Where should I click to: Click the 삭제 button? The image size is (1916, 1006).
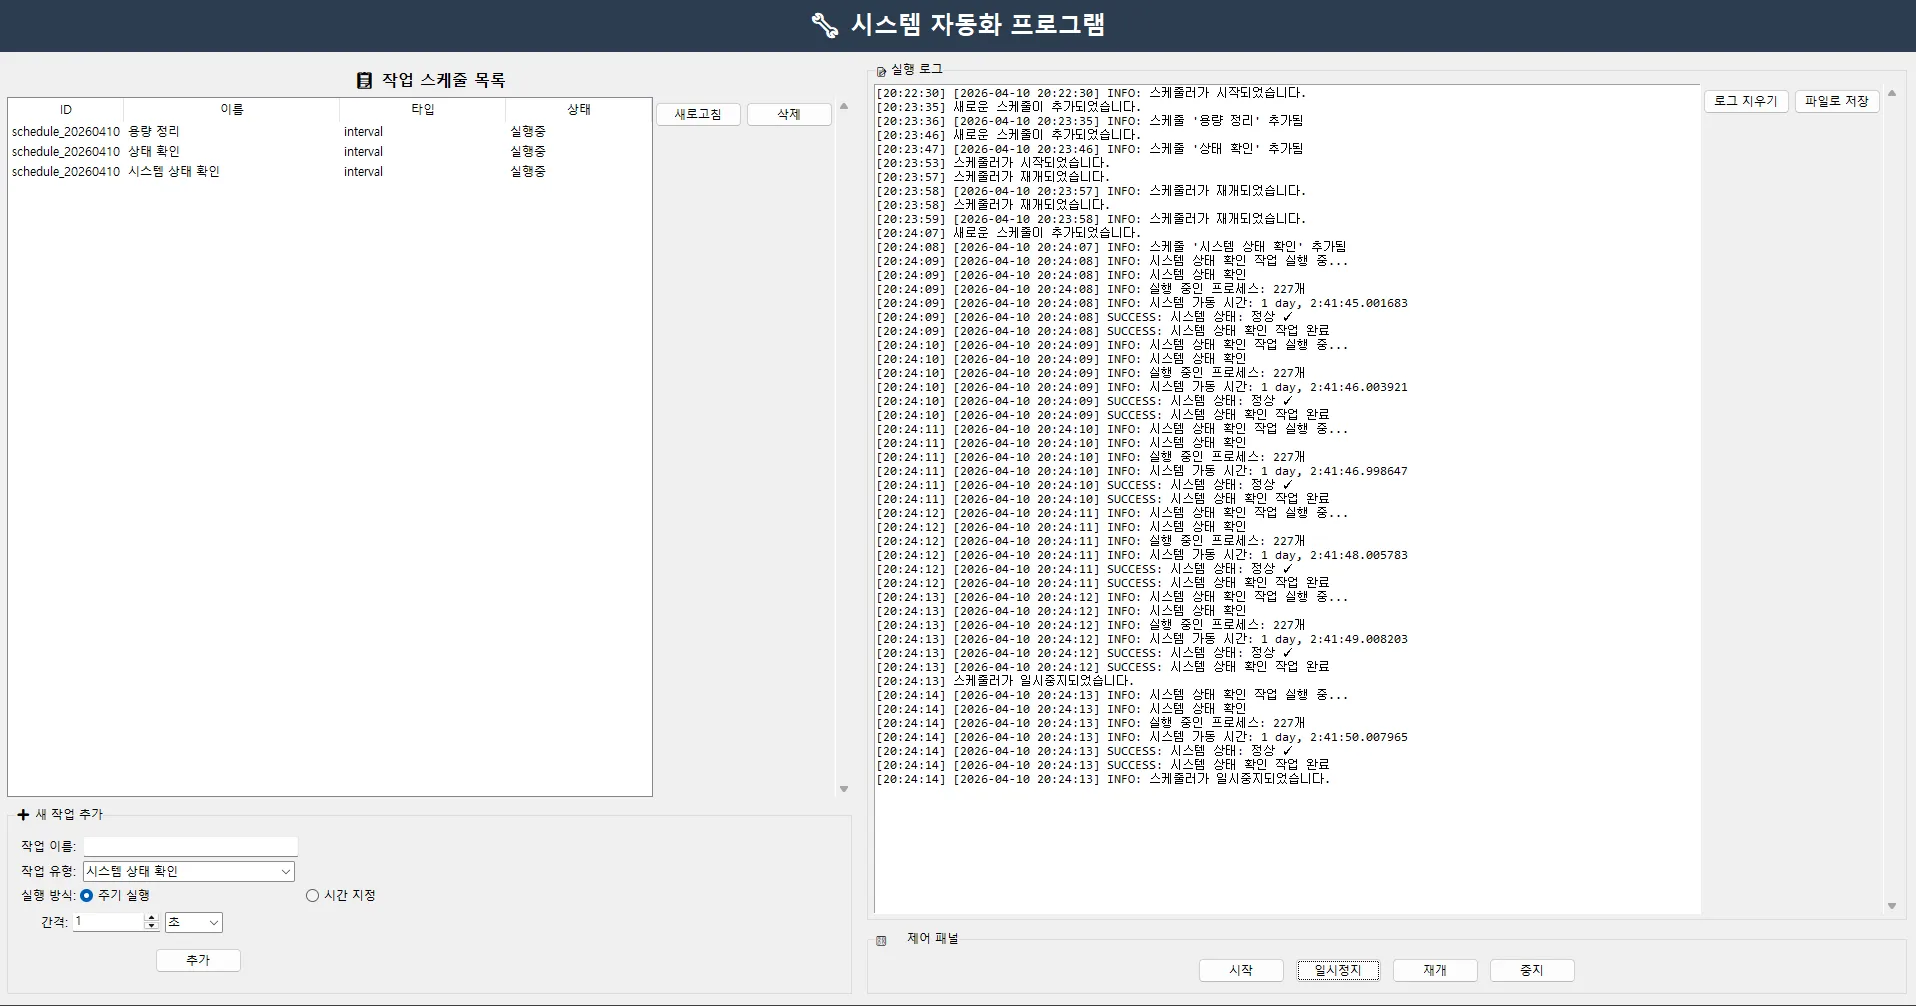pos(789,114)
